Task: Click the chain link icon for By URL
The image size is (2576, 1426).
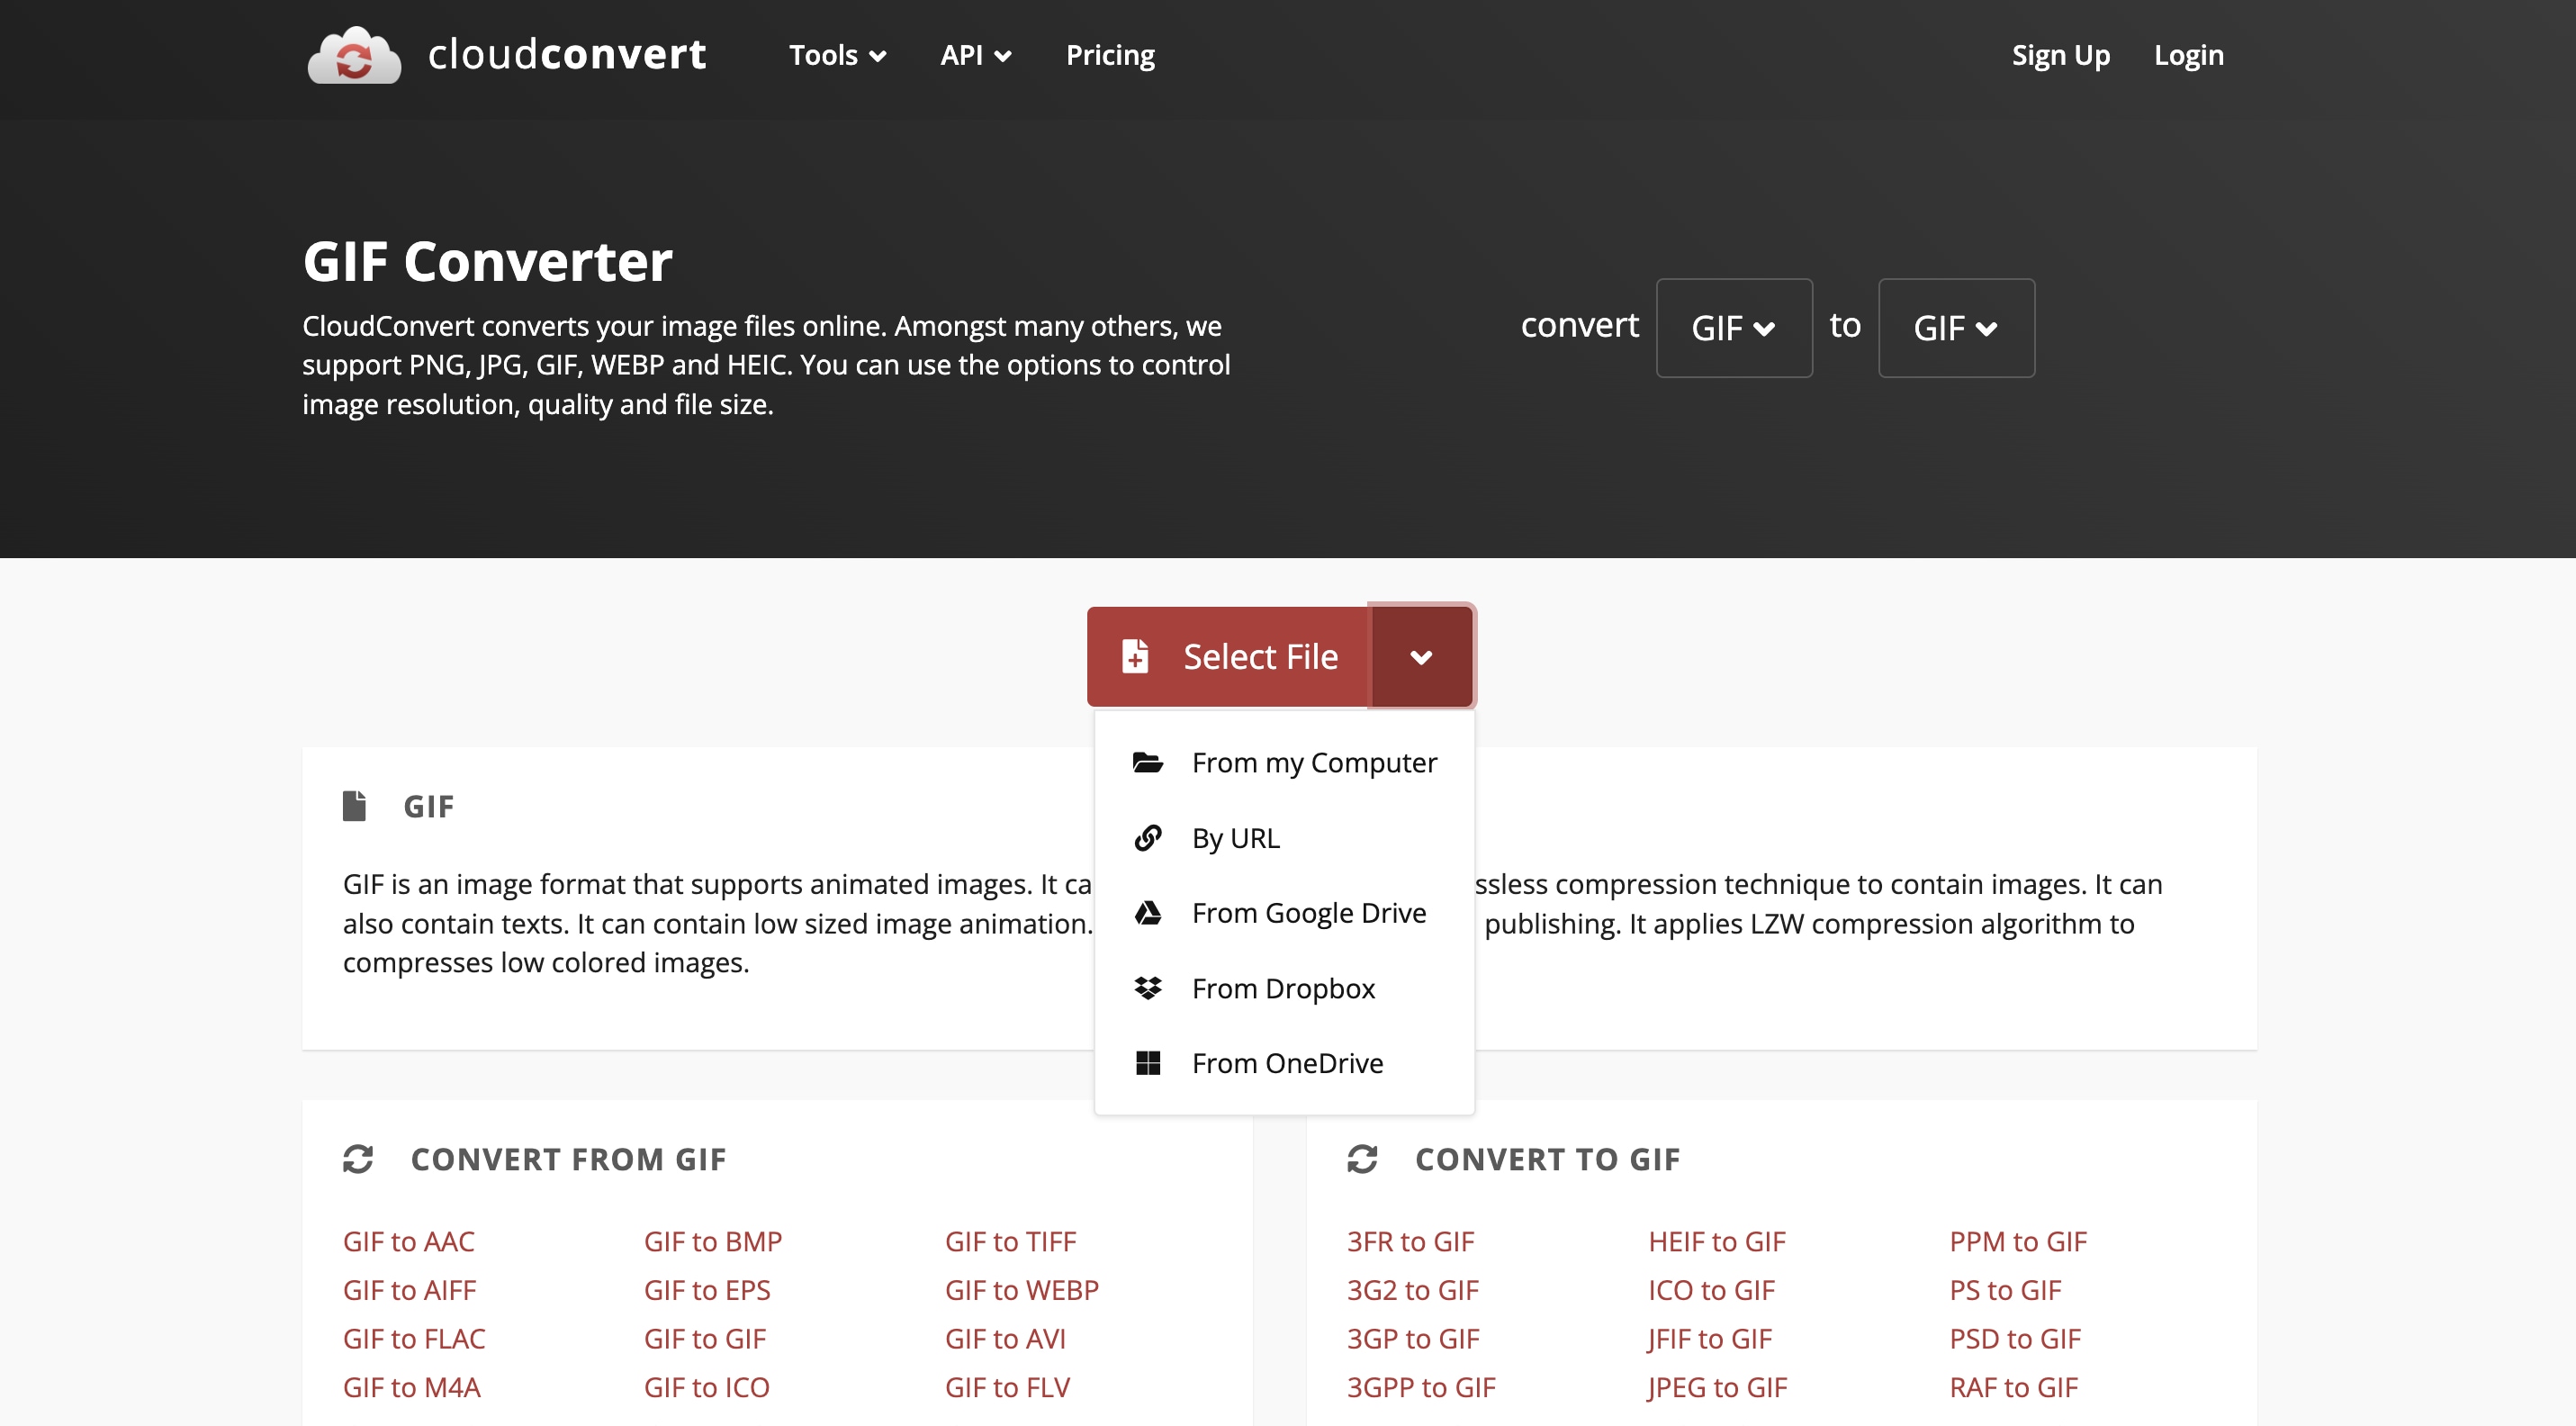Action: [x=1147, y=838]
